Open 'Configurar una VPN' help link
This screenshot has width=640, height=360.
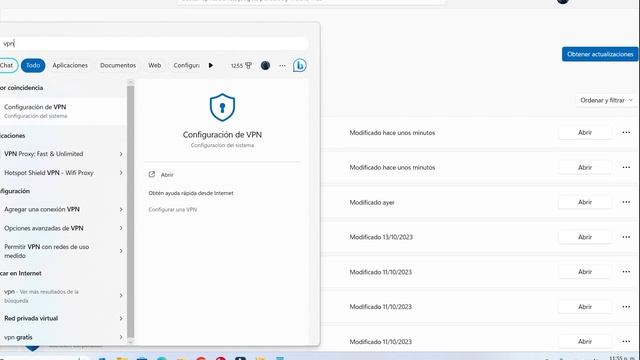click(173, 209)
